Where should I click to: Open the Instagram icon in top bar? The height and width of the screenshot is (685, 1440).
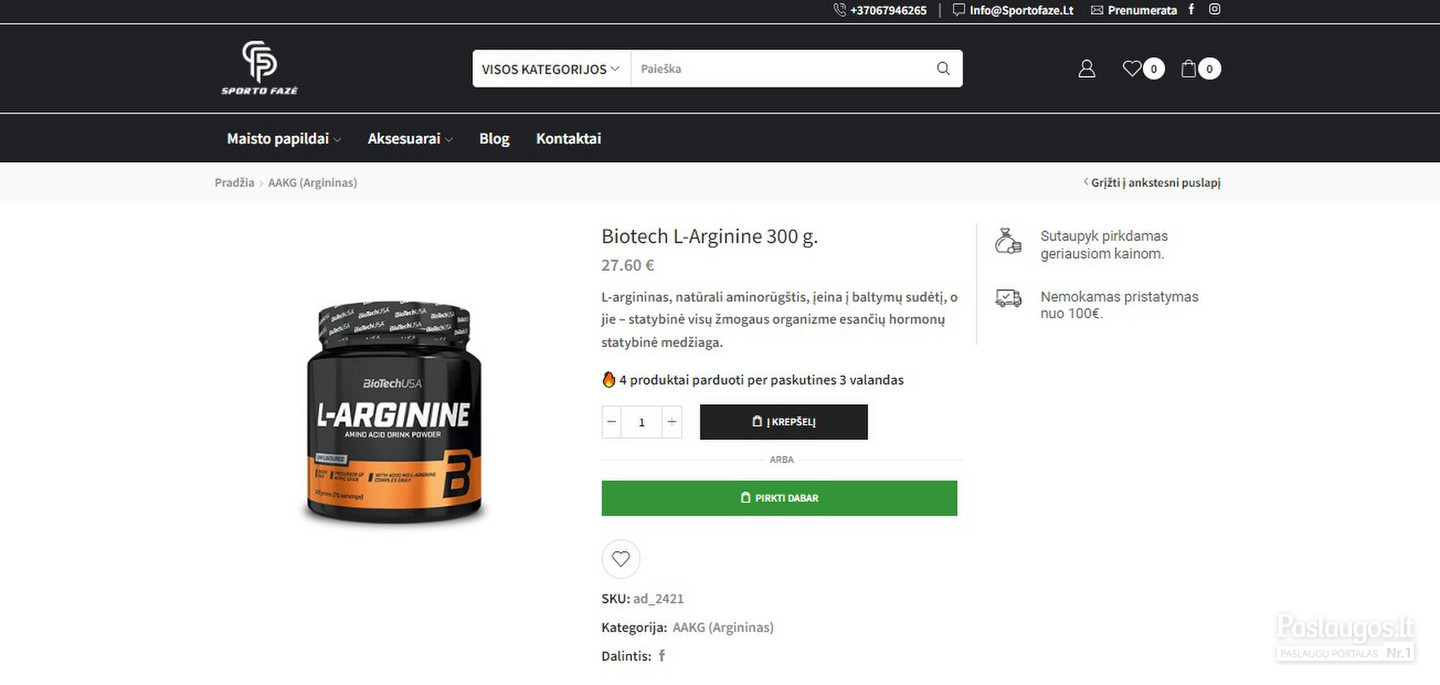click(1215, 10)
